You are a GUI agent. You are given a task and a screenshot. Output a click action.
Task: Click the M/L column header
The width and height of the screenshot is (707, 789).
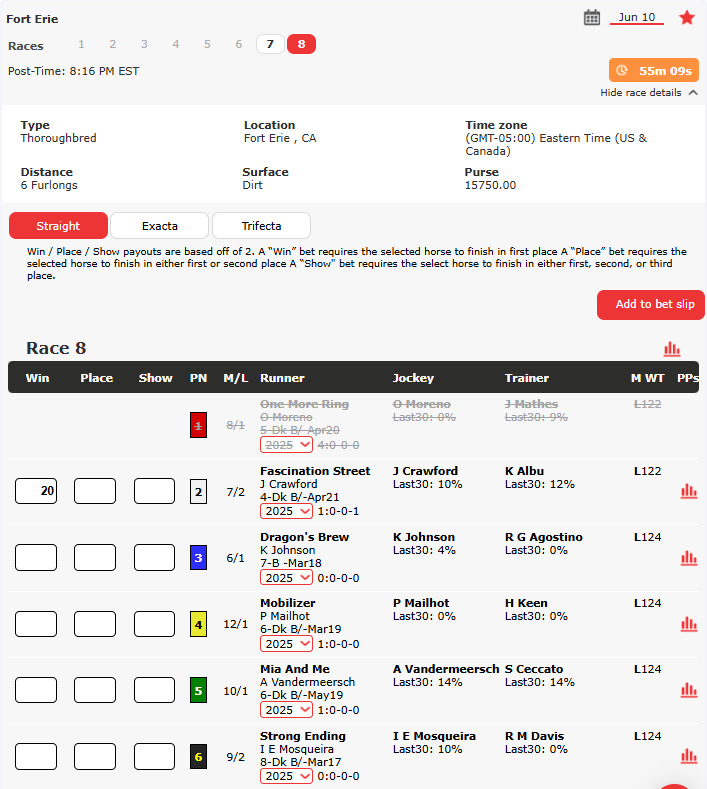(235, 378)
